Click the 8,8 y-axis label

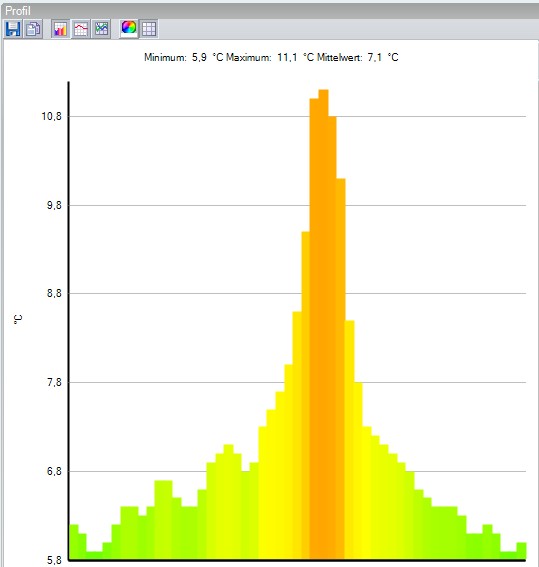tap(54, 293)
